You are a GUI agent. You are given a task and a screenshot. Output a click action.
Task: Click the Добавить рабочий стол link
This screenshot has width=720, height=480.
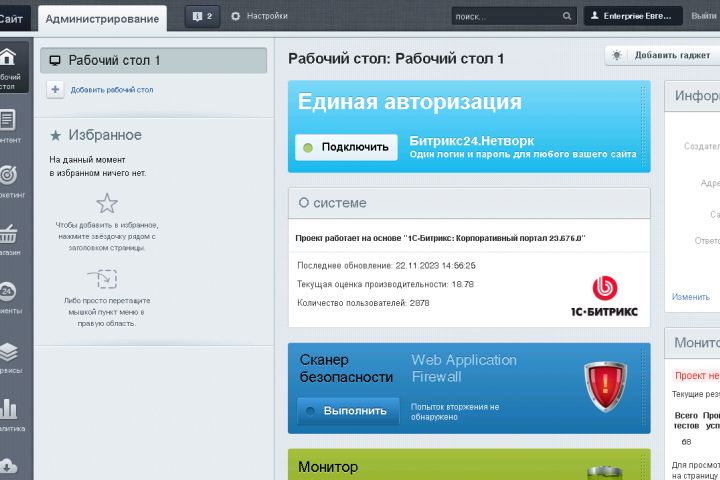[112, 90]
